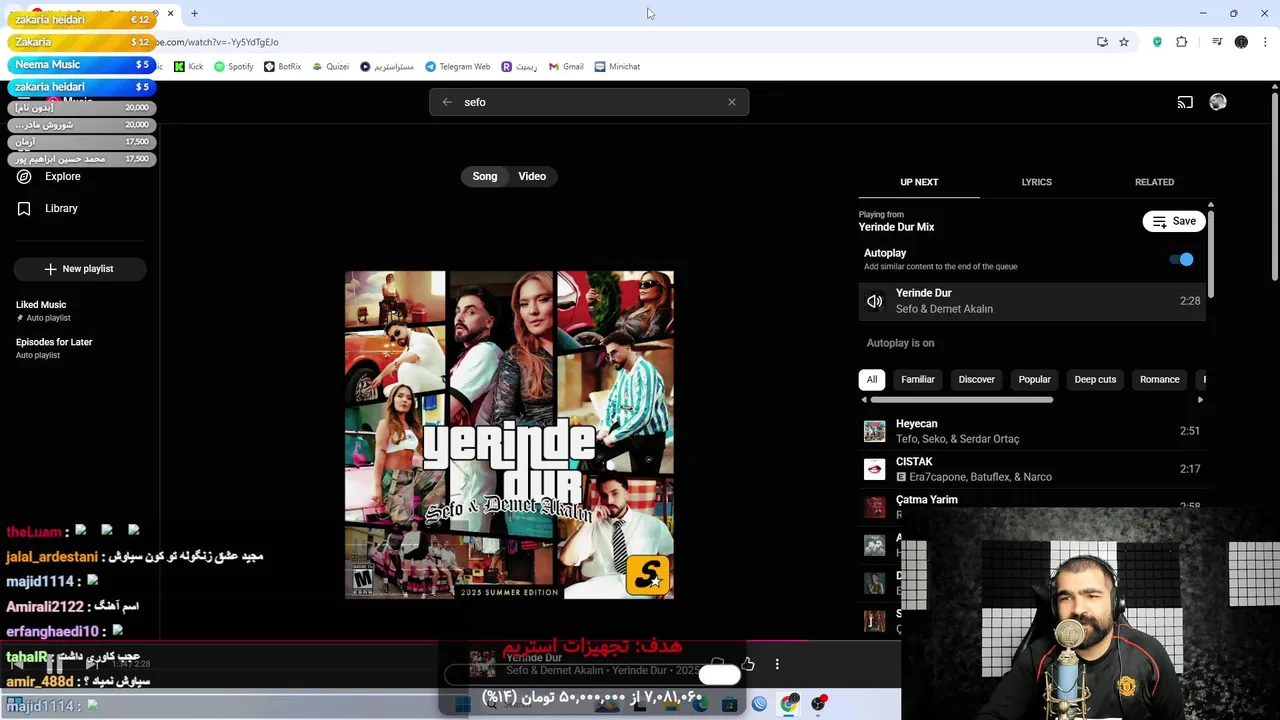The width and height of the screenshot is (1280, 720).
Task: Open the Minichat bookmark
Action: click(x=617, y=67)
